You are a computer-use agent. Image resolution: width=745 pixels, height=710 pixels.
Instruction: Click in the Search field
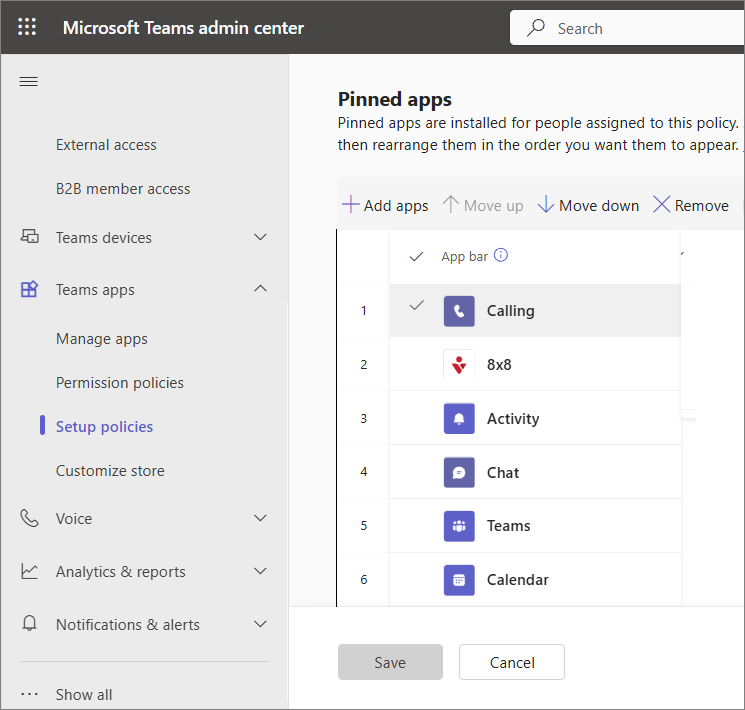point(640,28)
